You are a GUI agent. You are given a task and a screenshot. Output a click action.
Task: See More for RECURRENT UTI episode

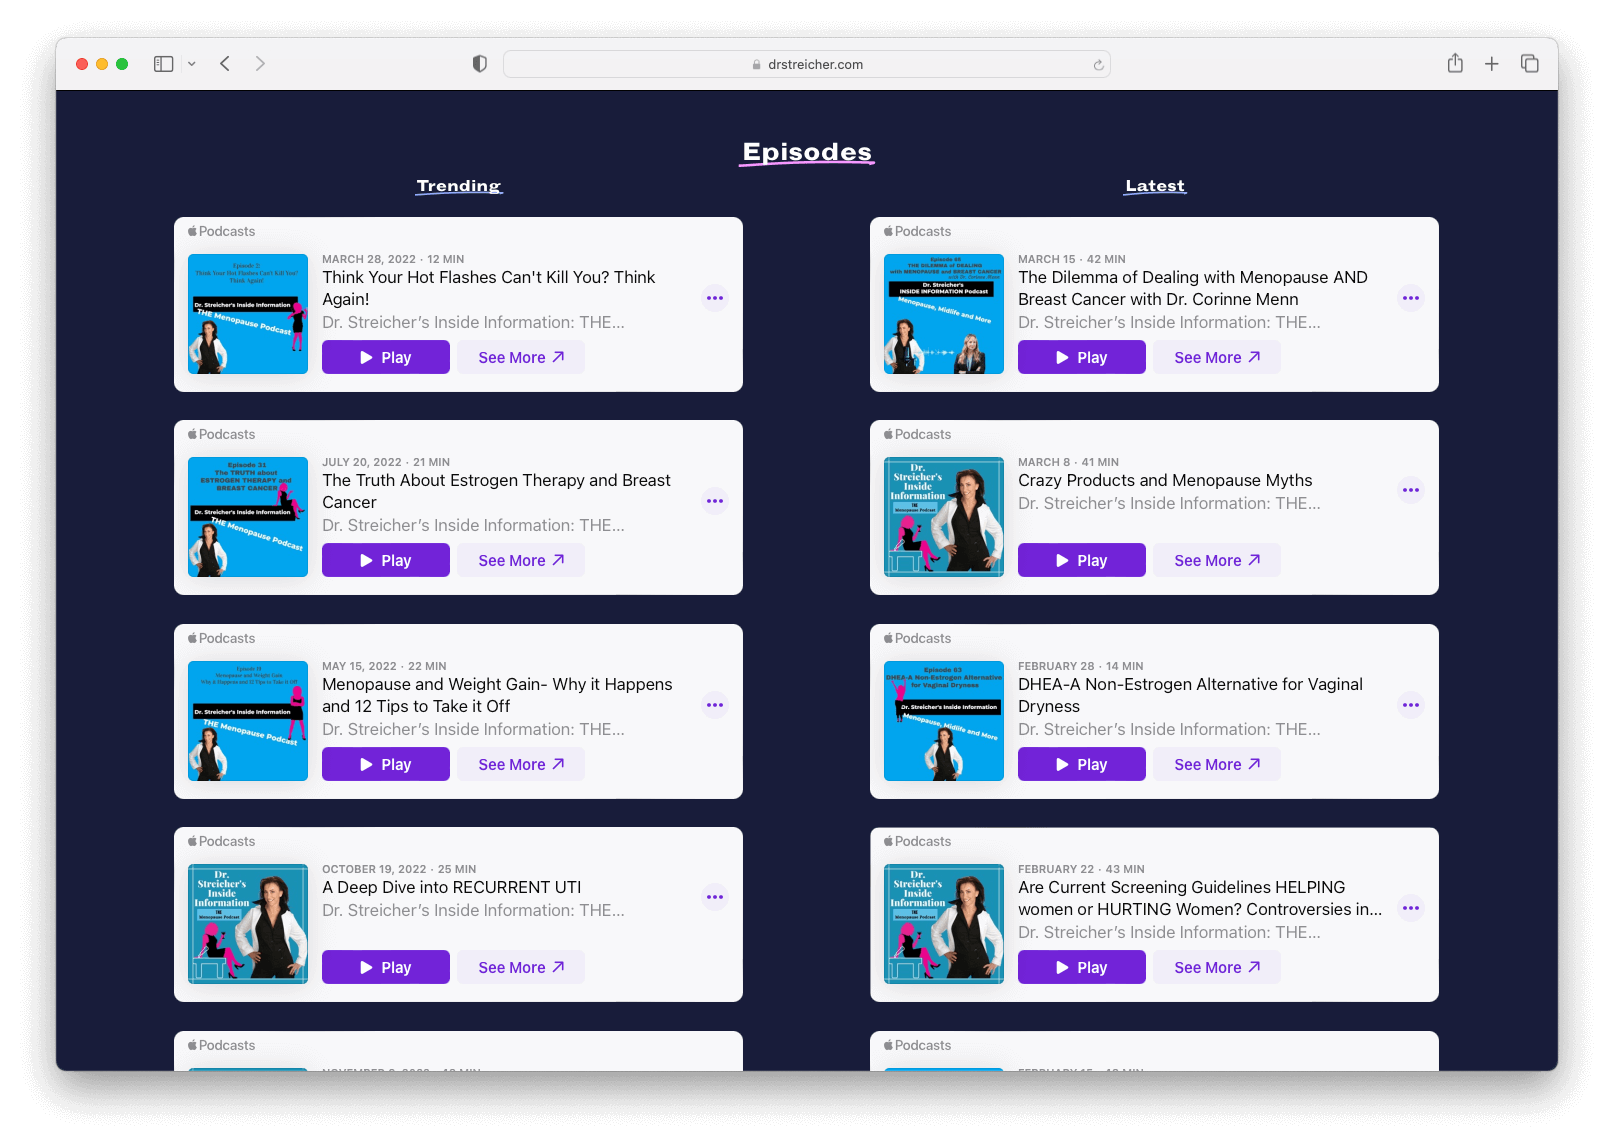pyautogui.click(x=521, y=967)
